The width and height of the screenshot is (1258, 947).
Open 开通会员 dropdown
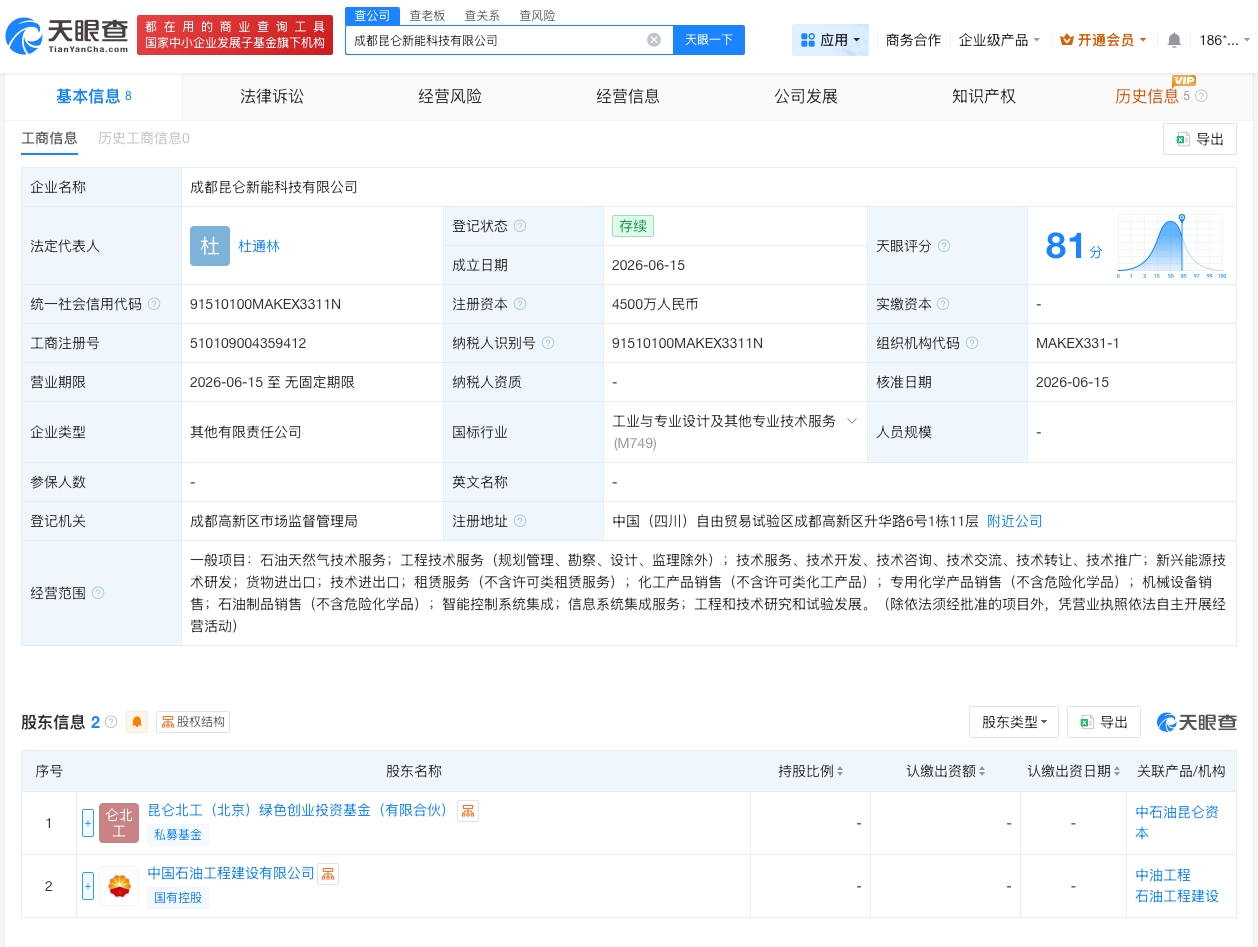[x=1103, y=40]
